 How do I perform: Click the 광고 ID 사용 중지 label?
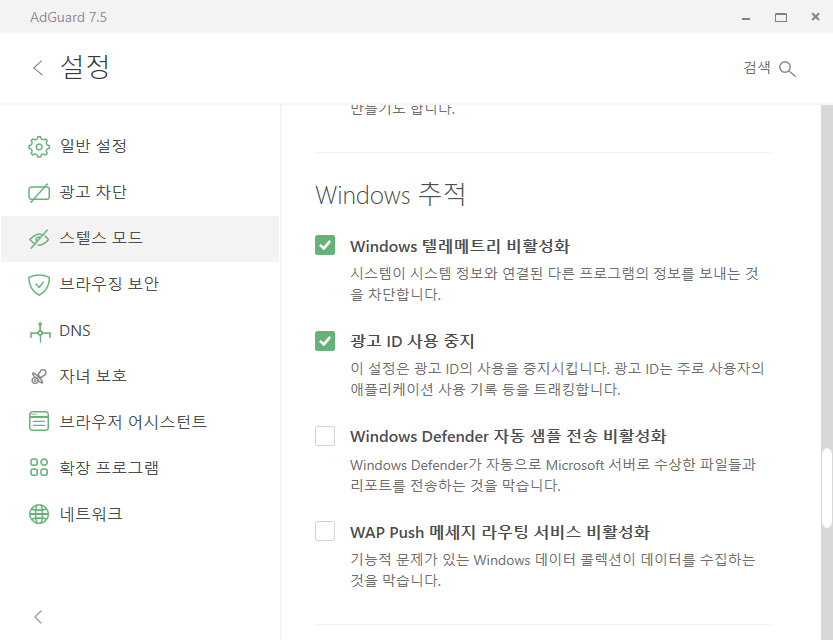[412, 341]
